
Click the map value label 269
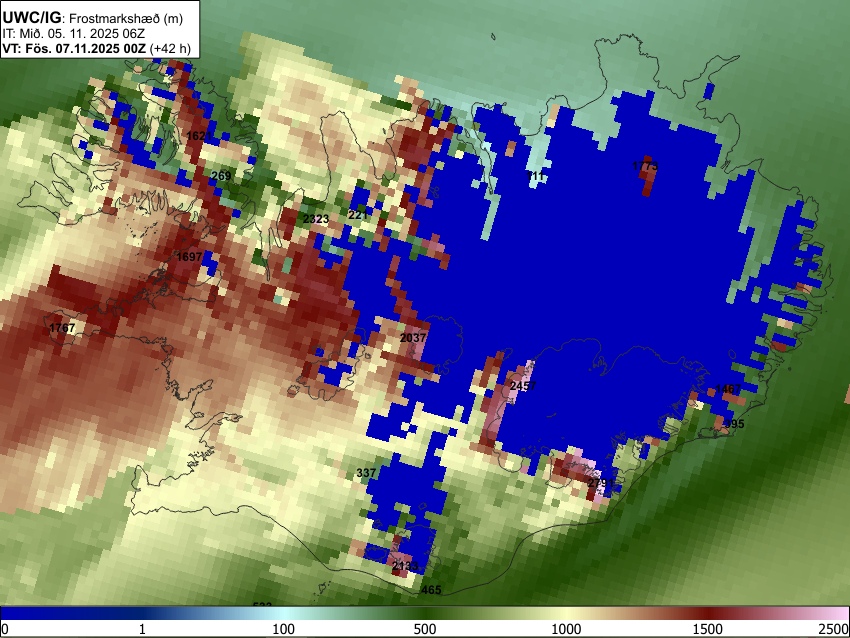(221, 176)
